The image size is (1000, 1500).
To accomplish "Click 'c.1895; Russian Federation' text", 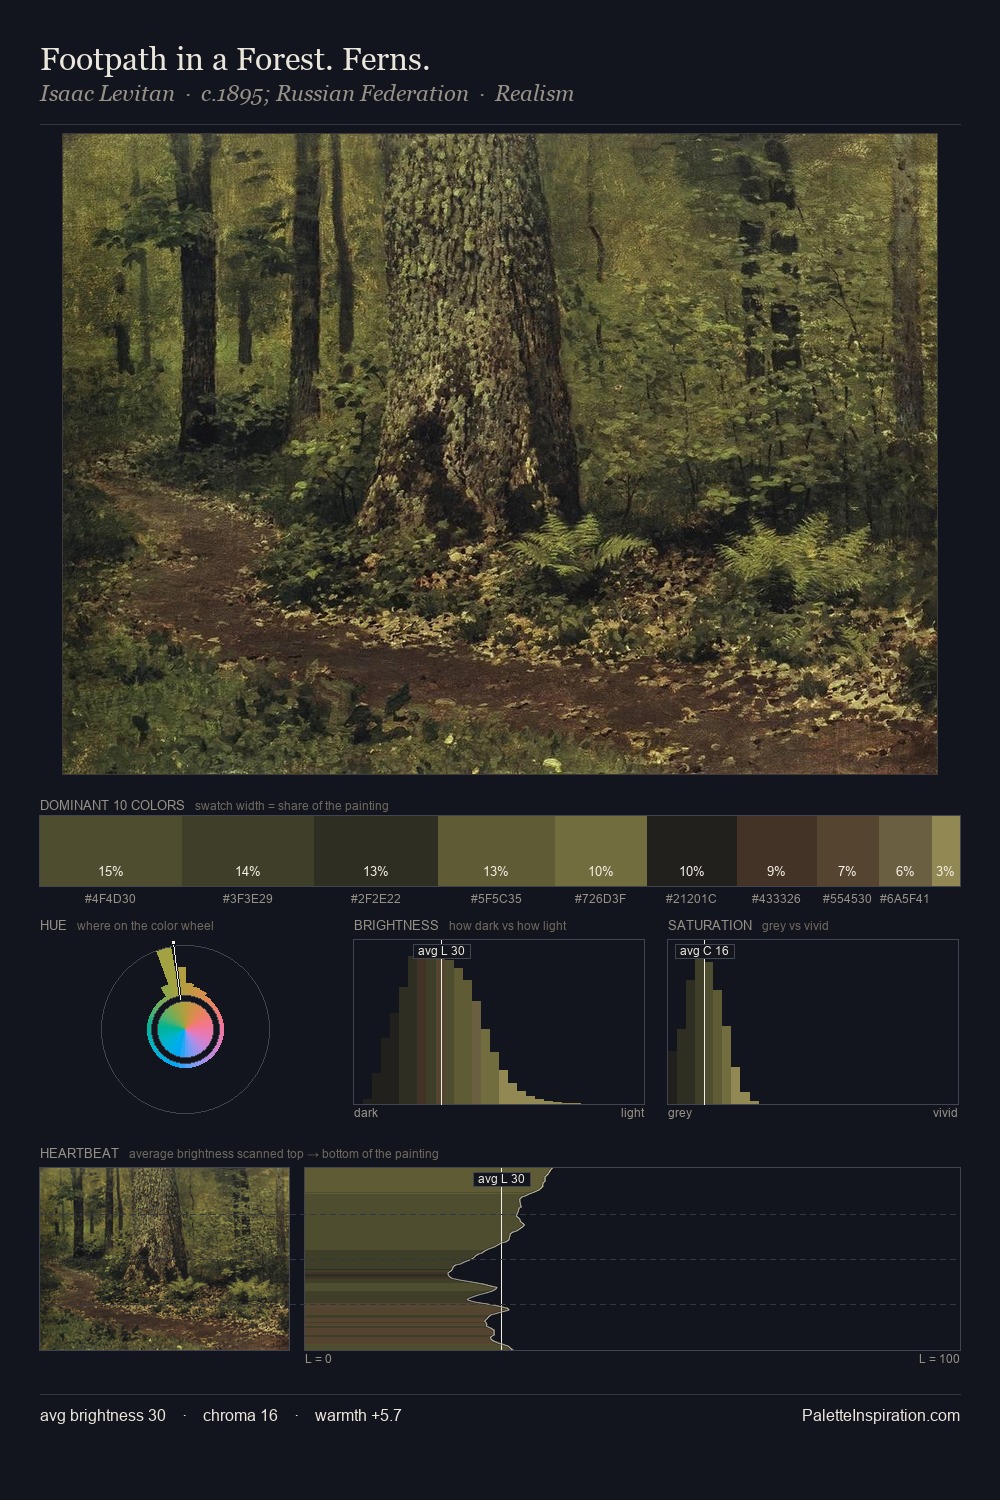I will 334,94.
